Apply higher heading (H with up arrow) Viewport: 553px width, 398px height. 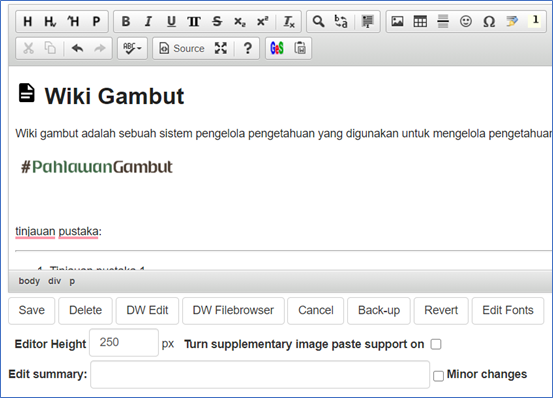point(73,22)
